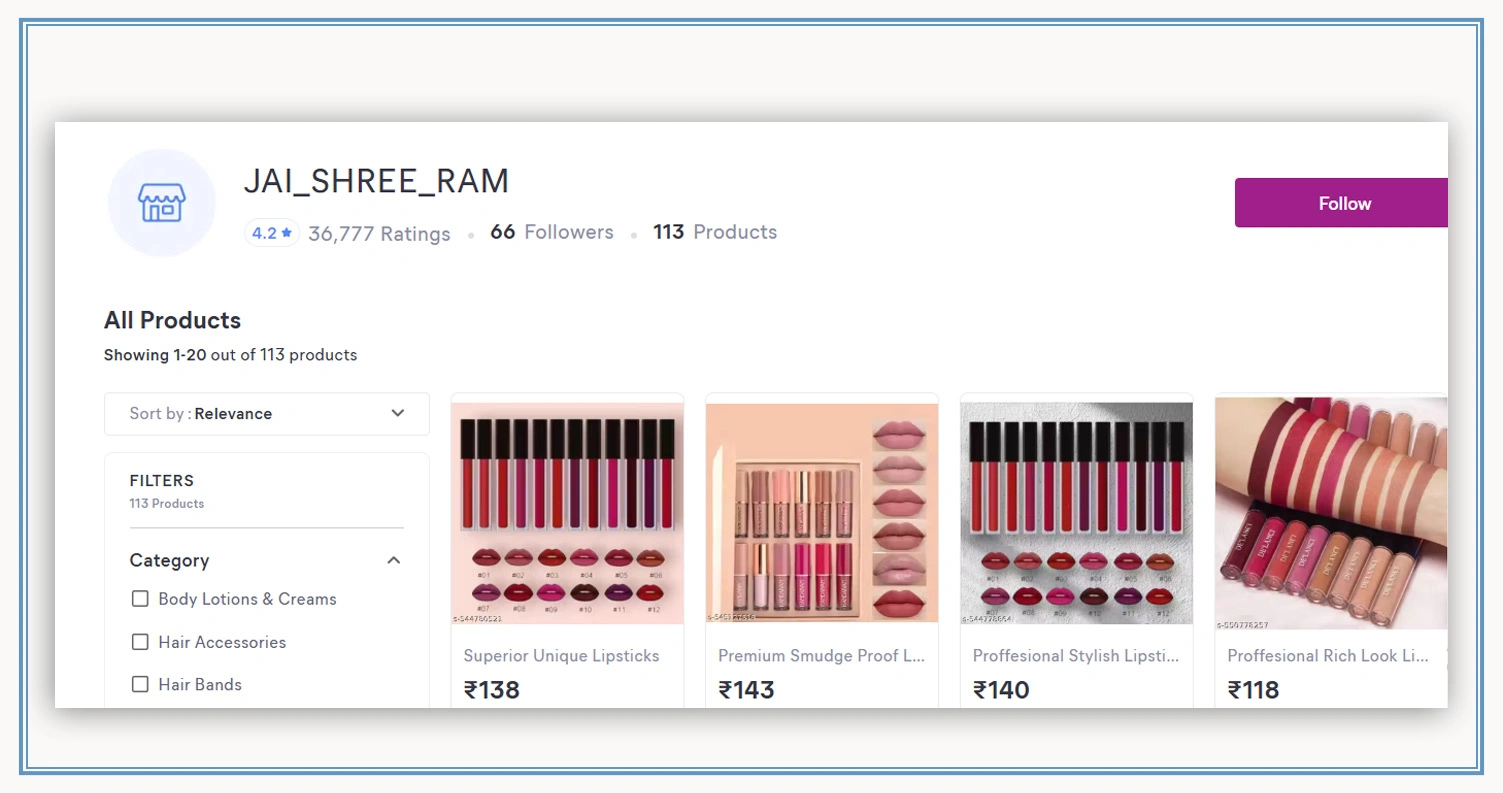This screenshot has width=1503, height=793.
Task: Follow the JAI_SHREE_RAM shop
Action: [1341, 203]
